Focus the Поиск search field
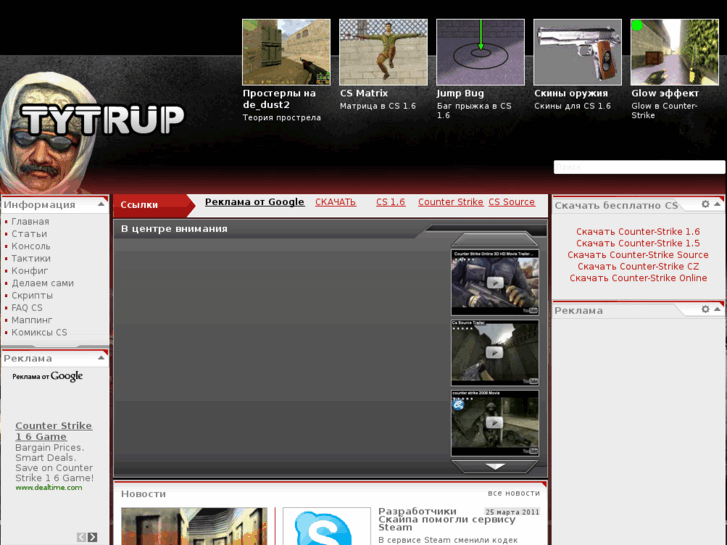This screenshot has width=727, height=545. [639, 167]
